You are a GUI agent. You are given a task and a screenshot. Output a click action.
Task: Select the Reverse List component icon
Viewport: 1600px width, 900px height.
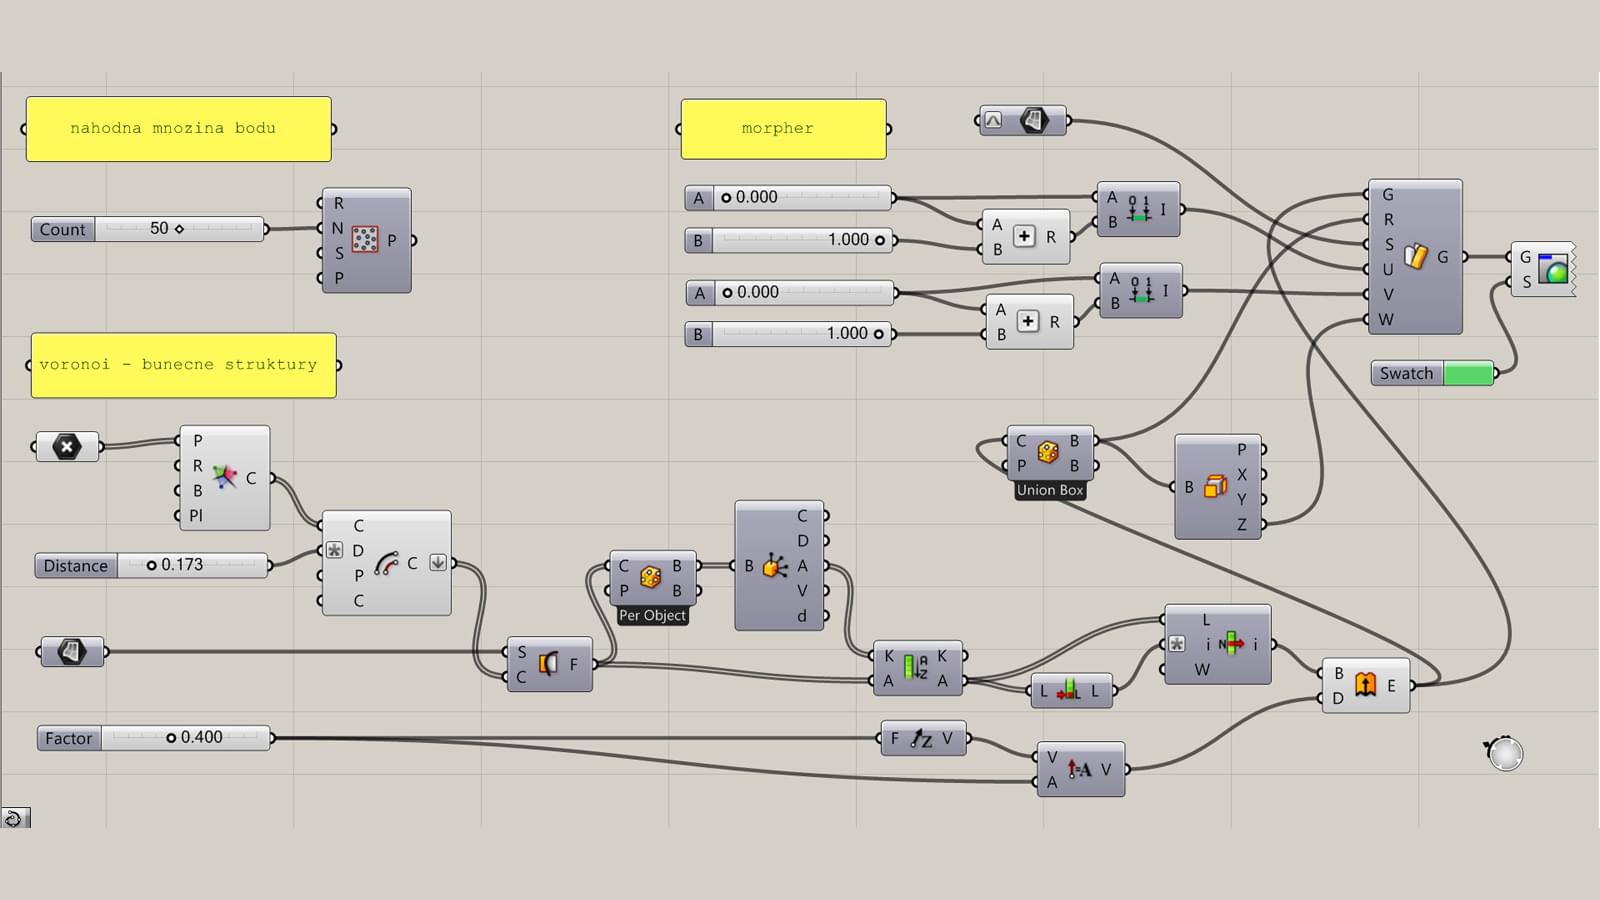tap(1069, 690)
